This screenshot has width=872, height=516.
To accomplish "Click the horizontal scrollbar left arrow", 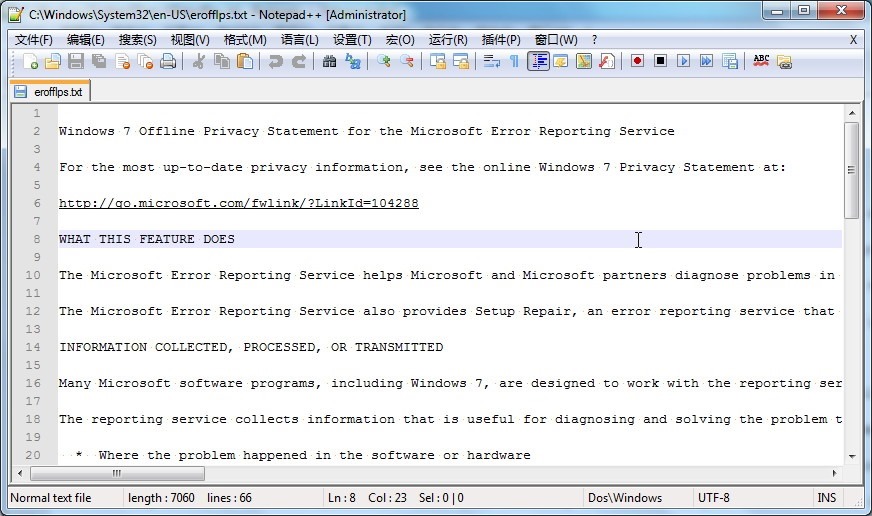I will coord(20,474).
